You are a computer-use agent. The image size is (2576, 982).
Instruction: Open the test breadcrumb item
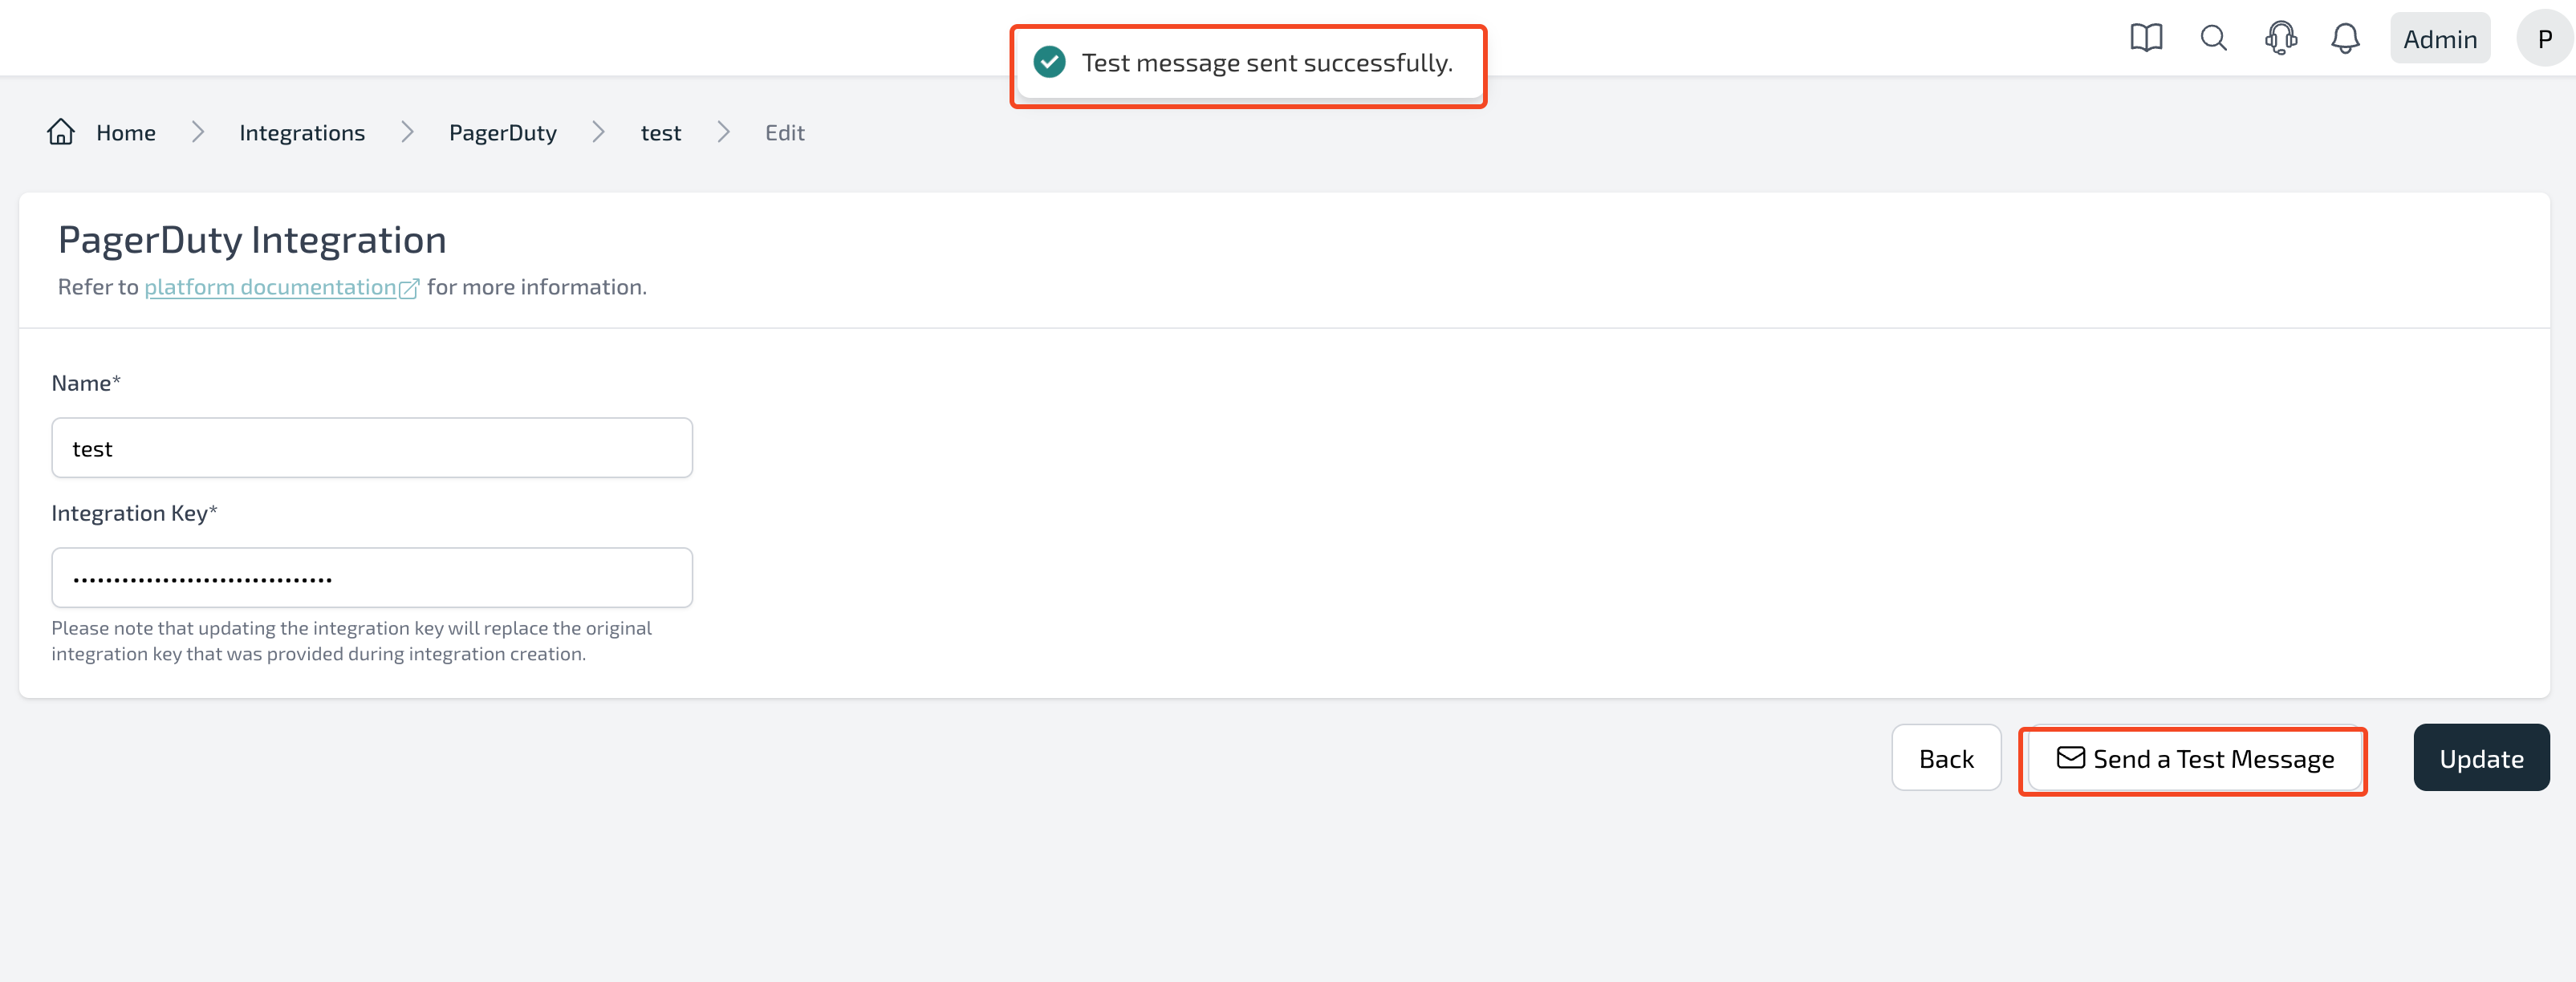pyautogui.click(x=661, y=133)
